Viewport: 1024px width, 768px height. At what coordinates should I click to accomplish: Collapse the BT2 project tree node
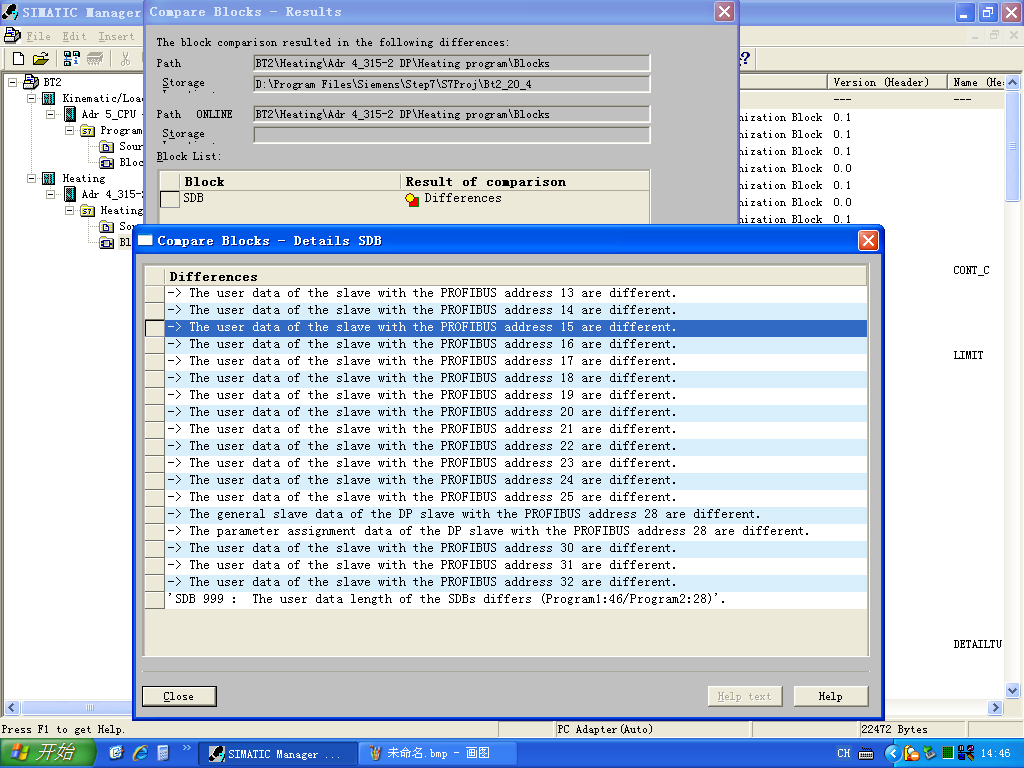12,82
